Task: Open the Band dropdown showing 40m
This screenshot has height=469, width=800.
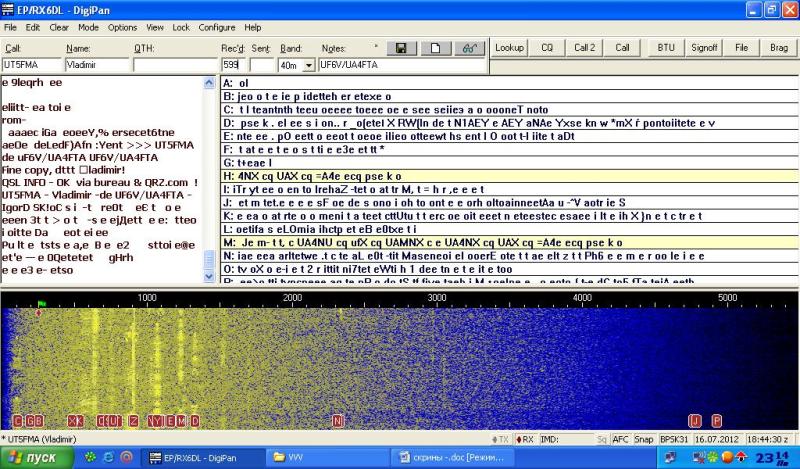Action: click(x=309, y=65)
